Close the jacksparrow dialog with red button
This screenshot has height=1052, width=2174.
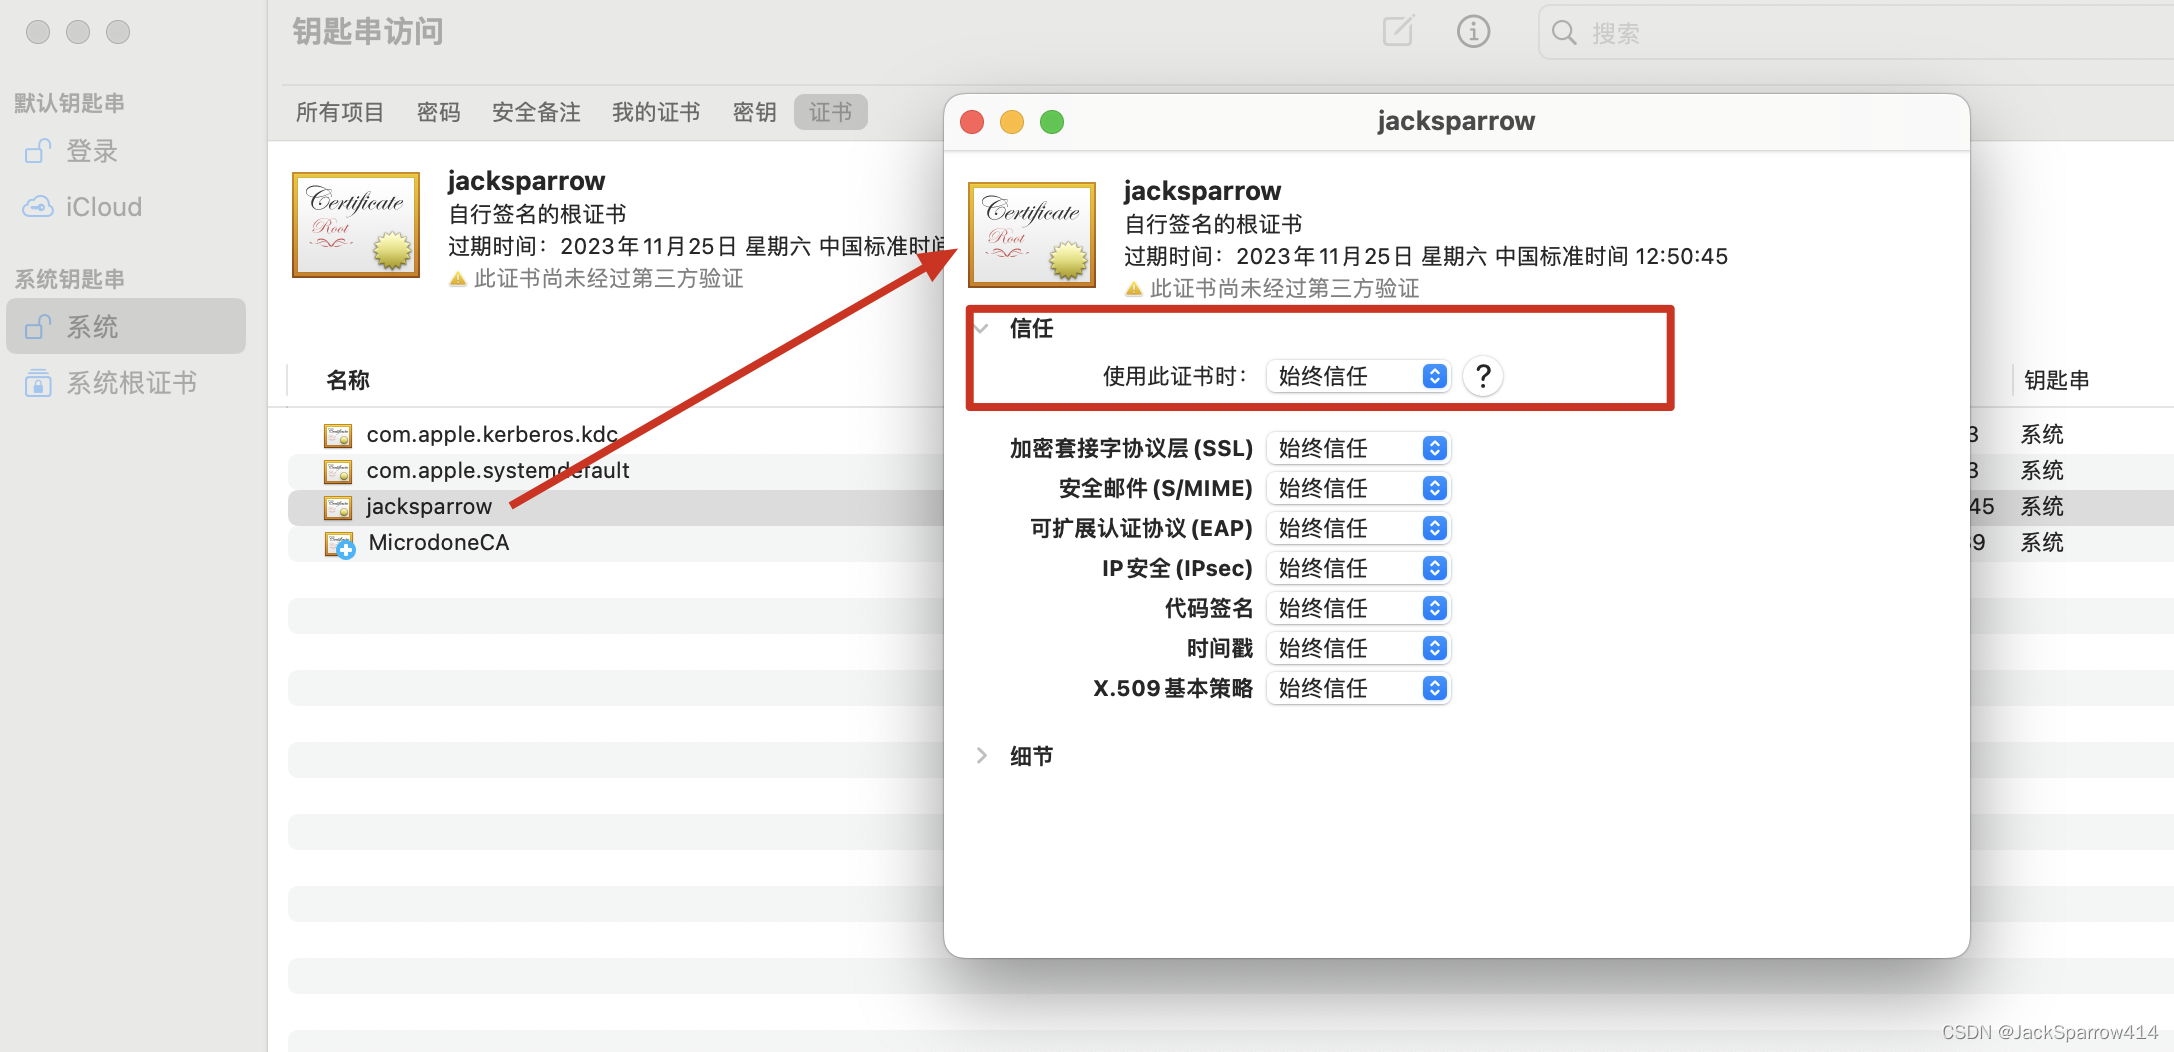tap(972, 122)
